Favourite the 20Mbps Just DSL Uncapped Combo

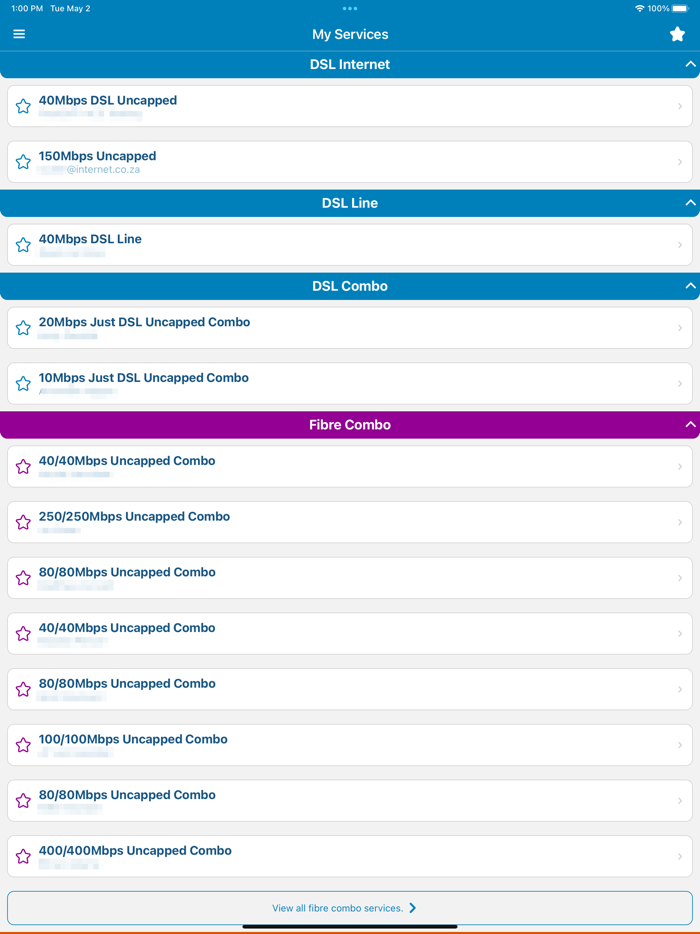coord(23,328)
